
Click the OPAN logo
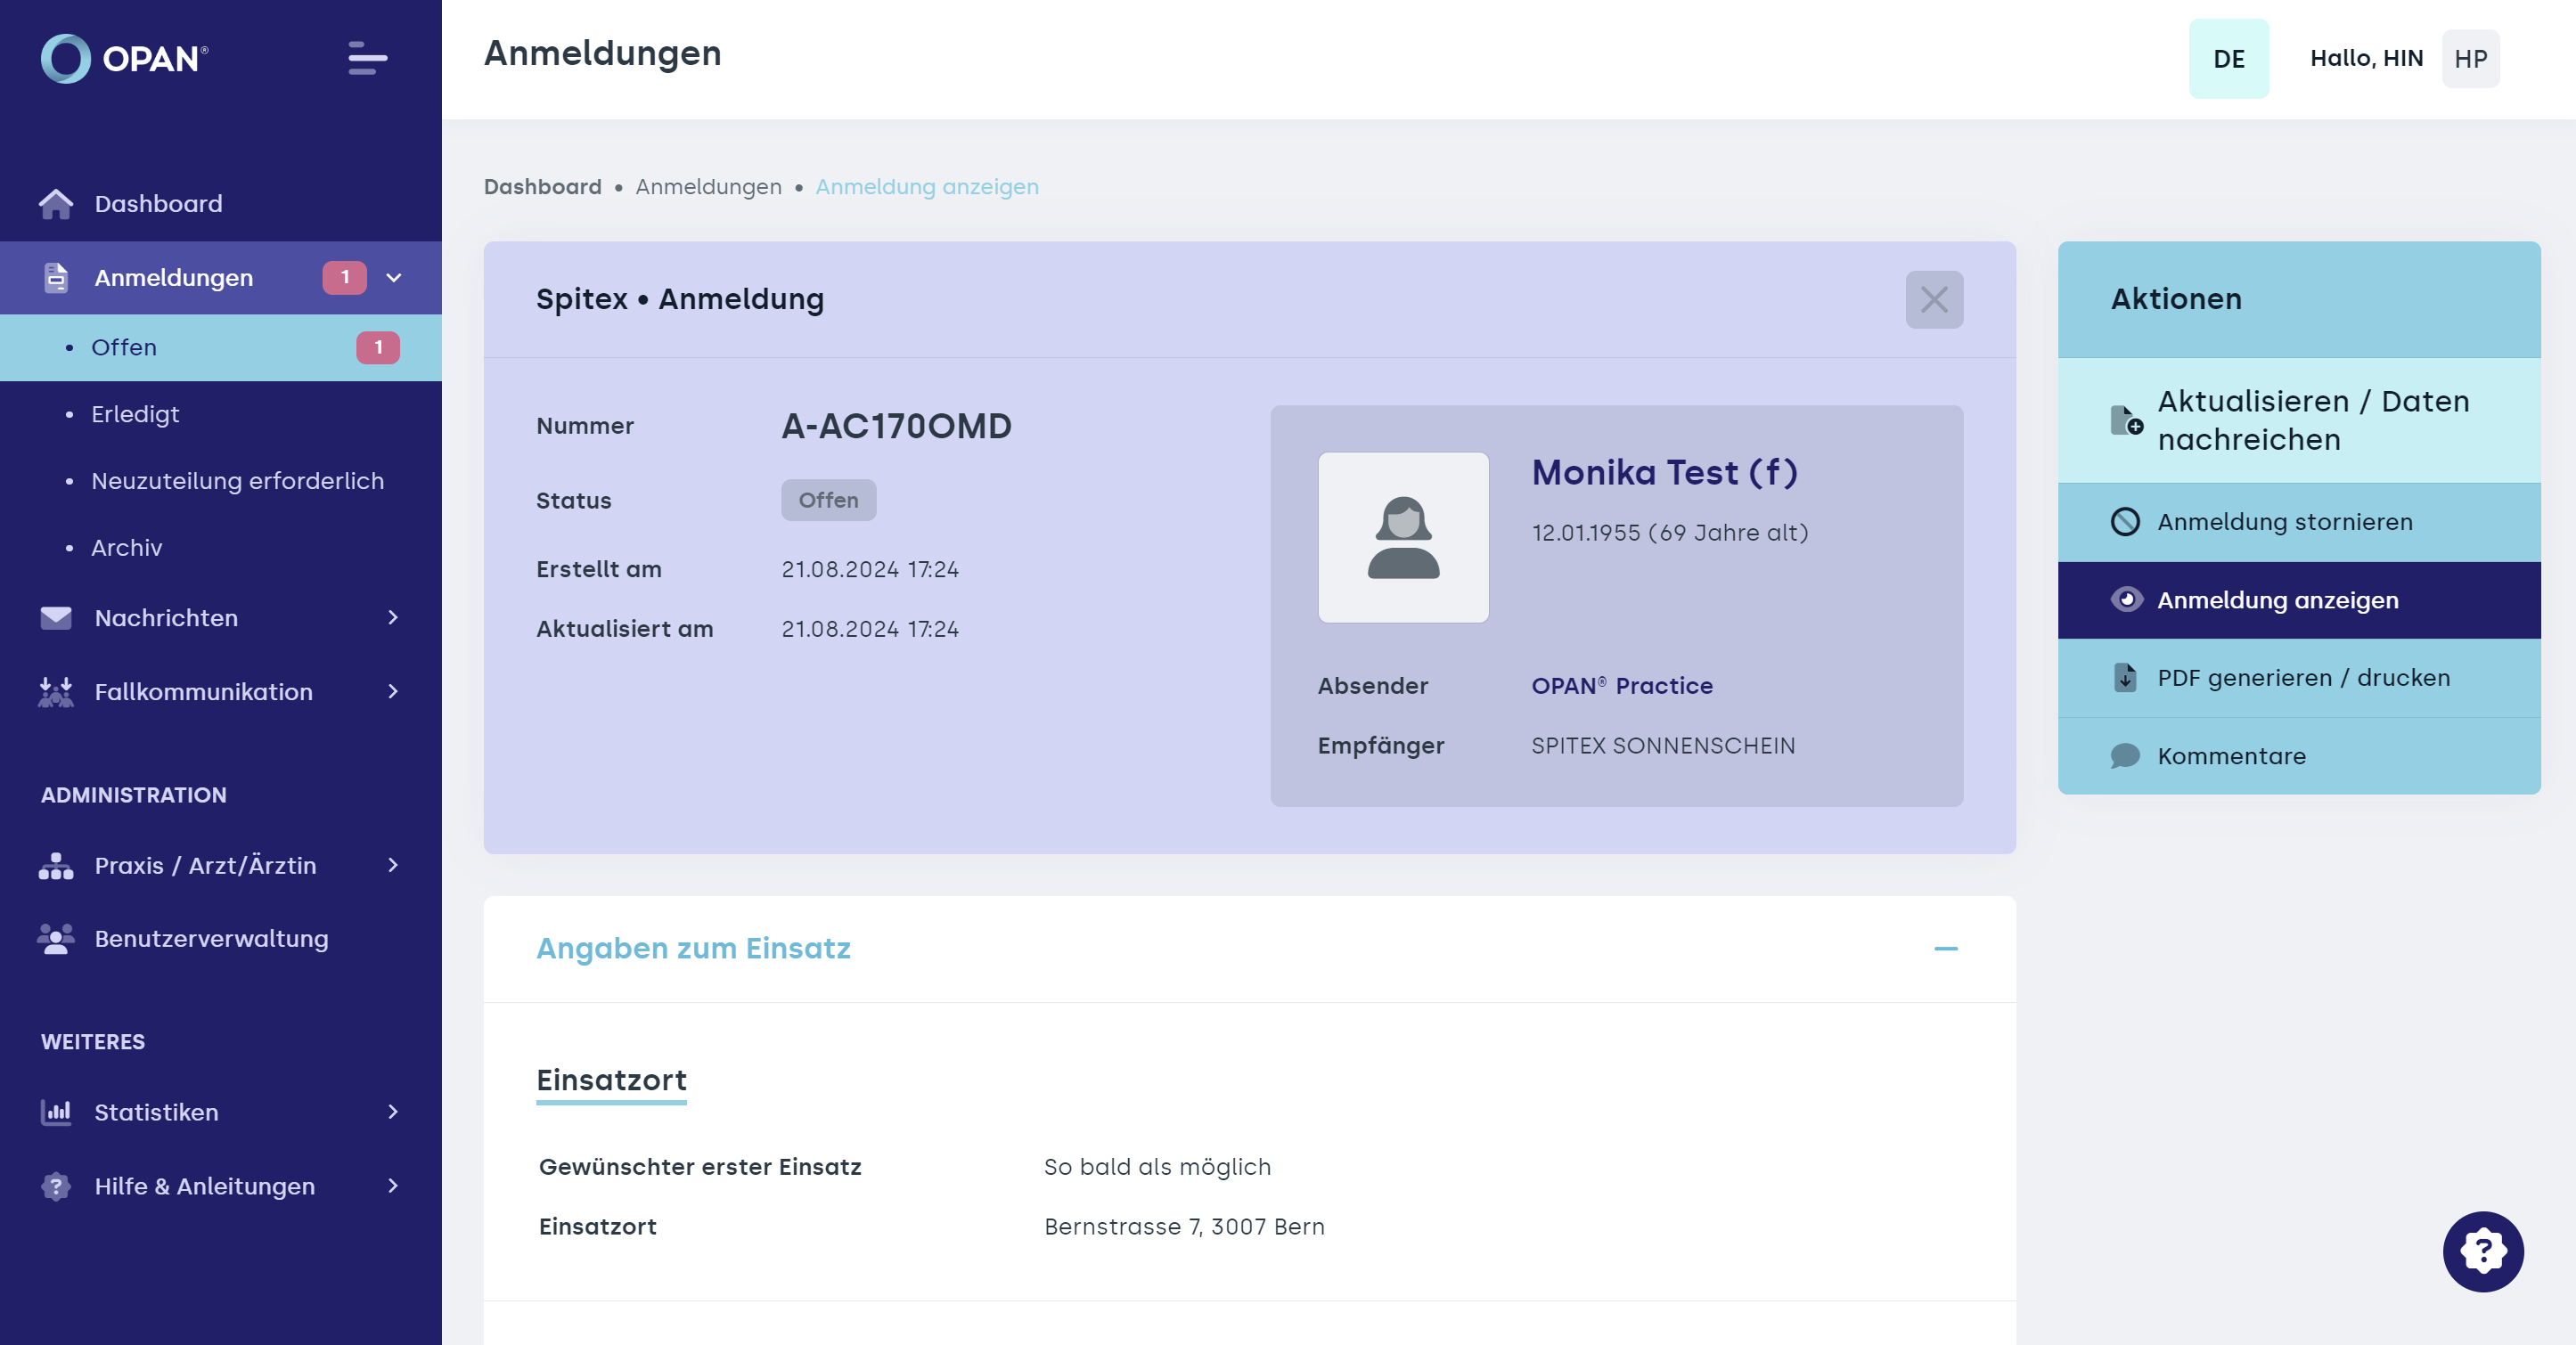pos(124,59)
